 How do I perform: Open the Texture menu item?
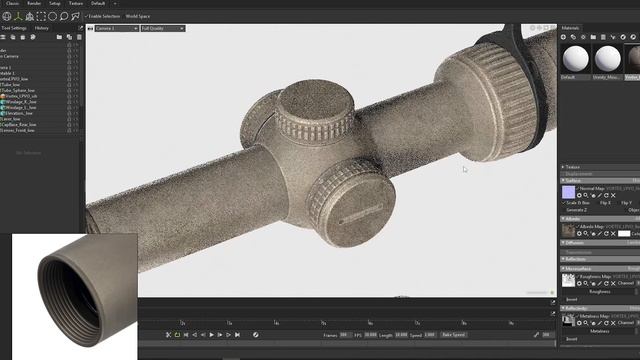(76, 3)
